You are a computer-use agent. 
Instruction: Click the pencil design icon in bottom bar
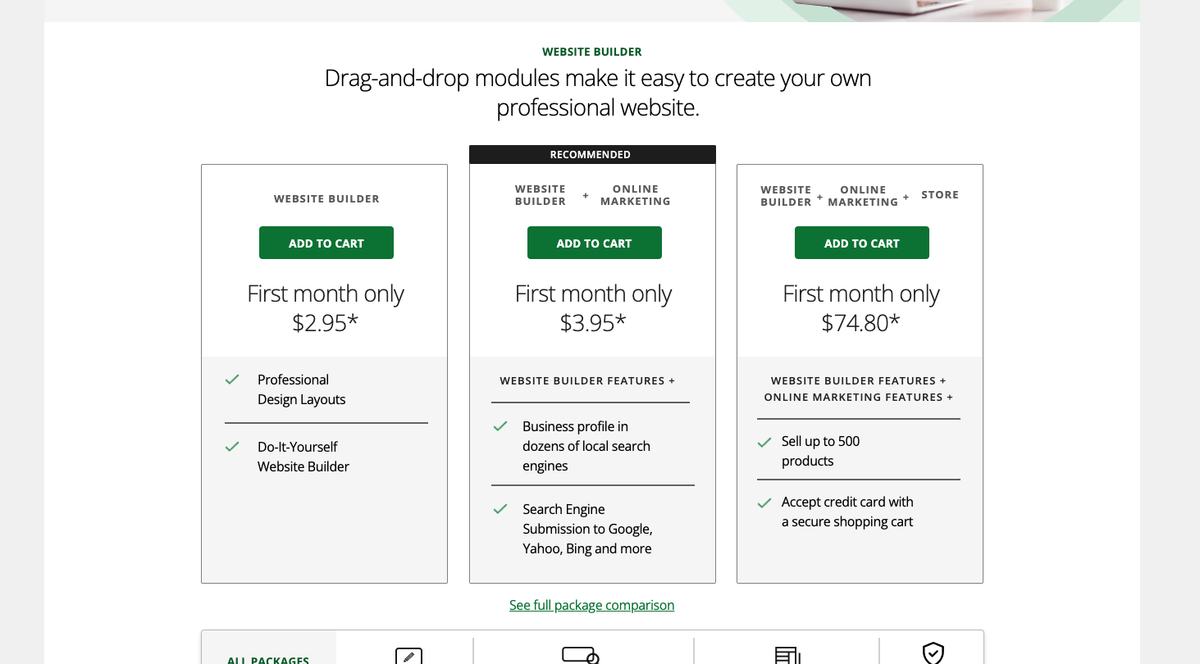click(408, 657)
